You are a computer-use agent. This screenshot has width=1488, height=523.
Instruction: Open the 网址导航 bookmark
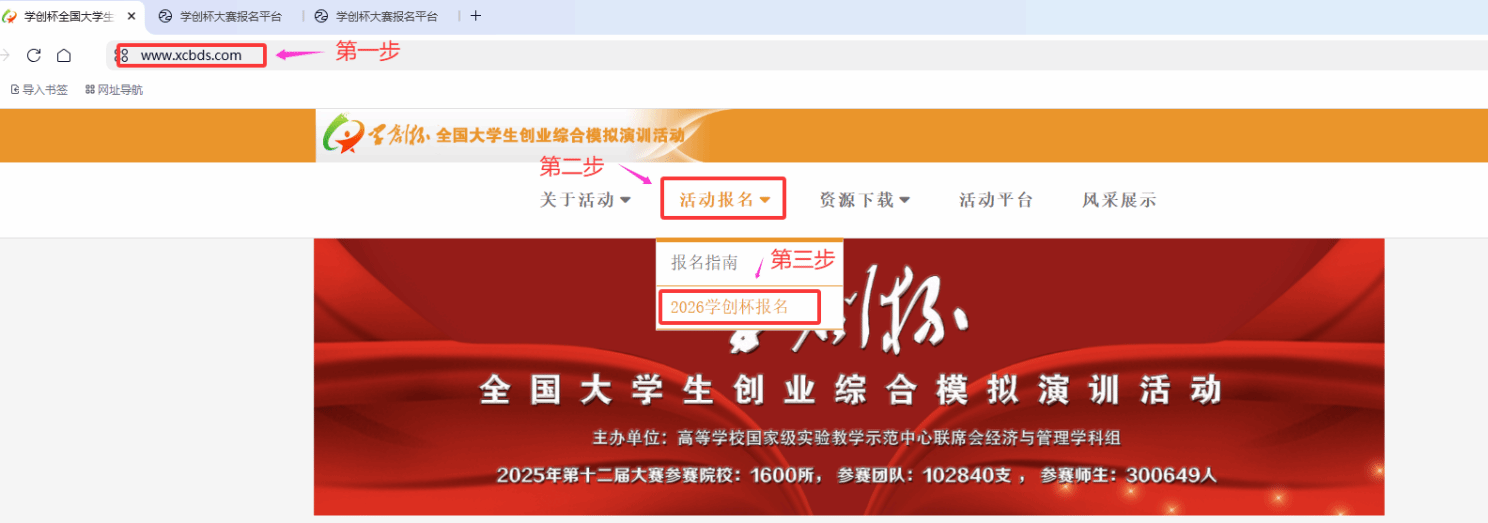point(114,89)
